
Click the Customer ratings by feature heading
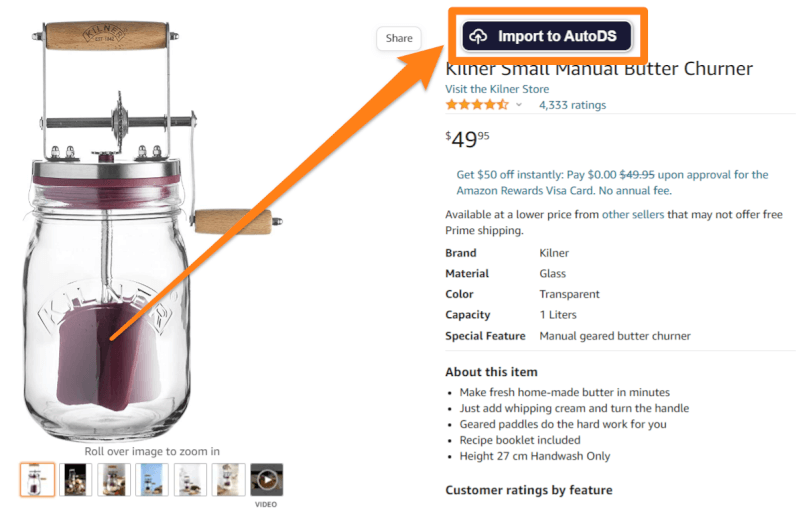[528, 490]
